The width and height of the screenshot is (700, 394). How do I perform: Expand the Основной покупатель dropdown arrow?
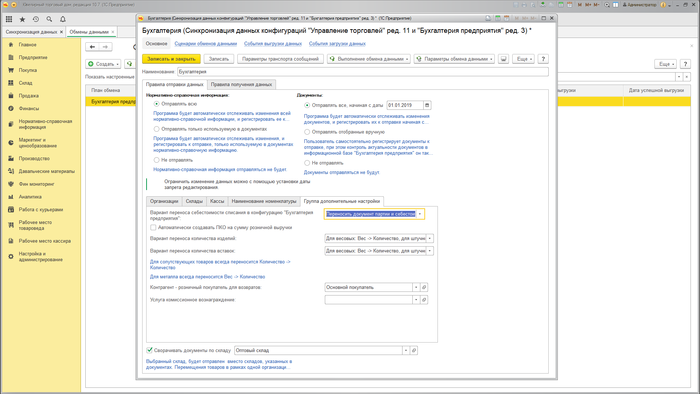[416, 287]
